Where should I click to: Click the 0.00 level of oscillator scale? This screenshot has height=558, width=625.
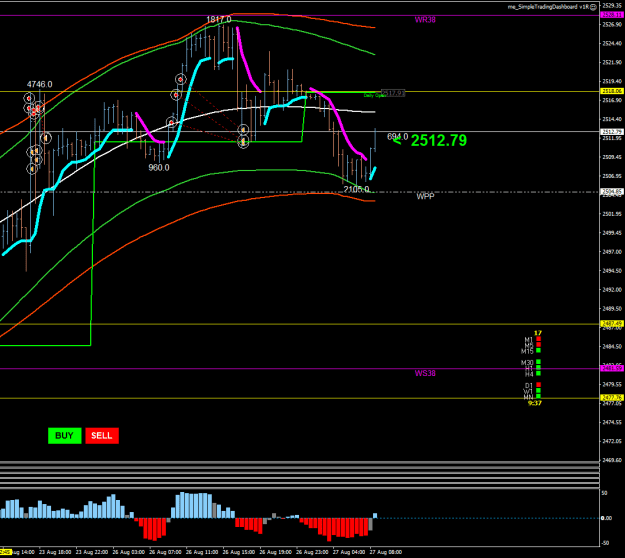tap(606, 518)
